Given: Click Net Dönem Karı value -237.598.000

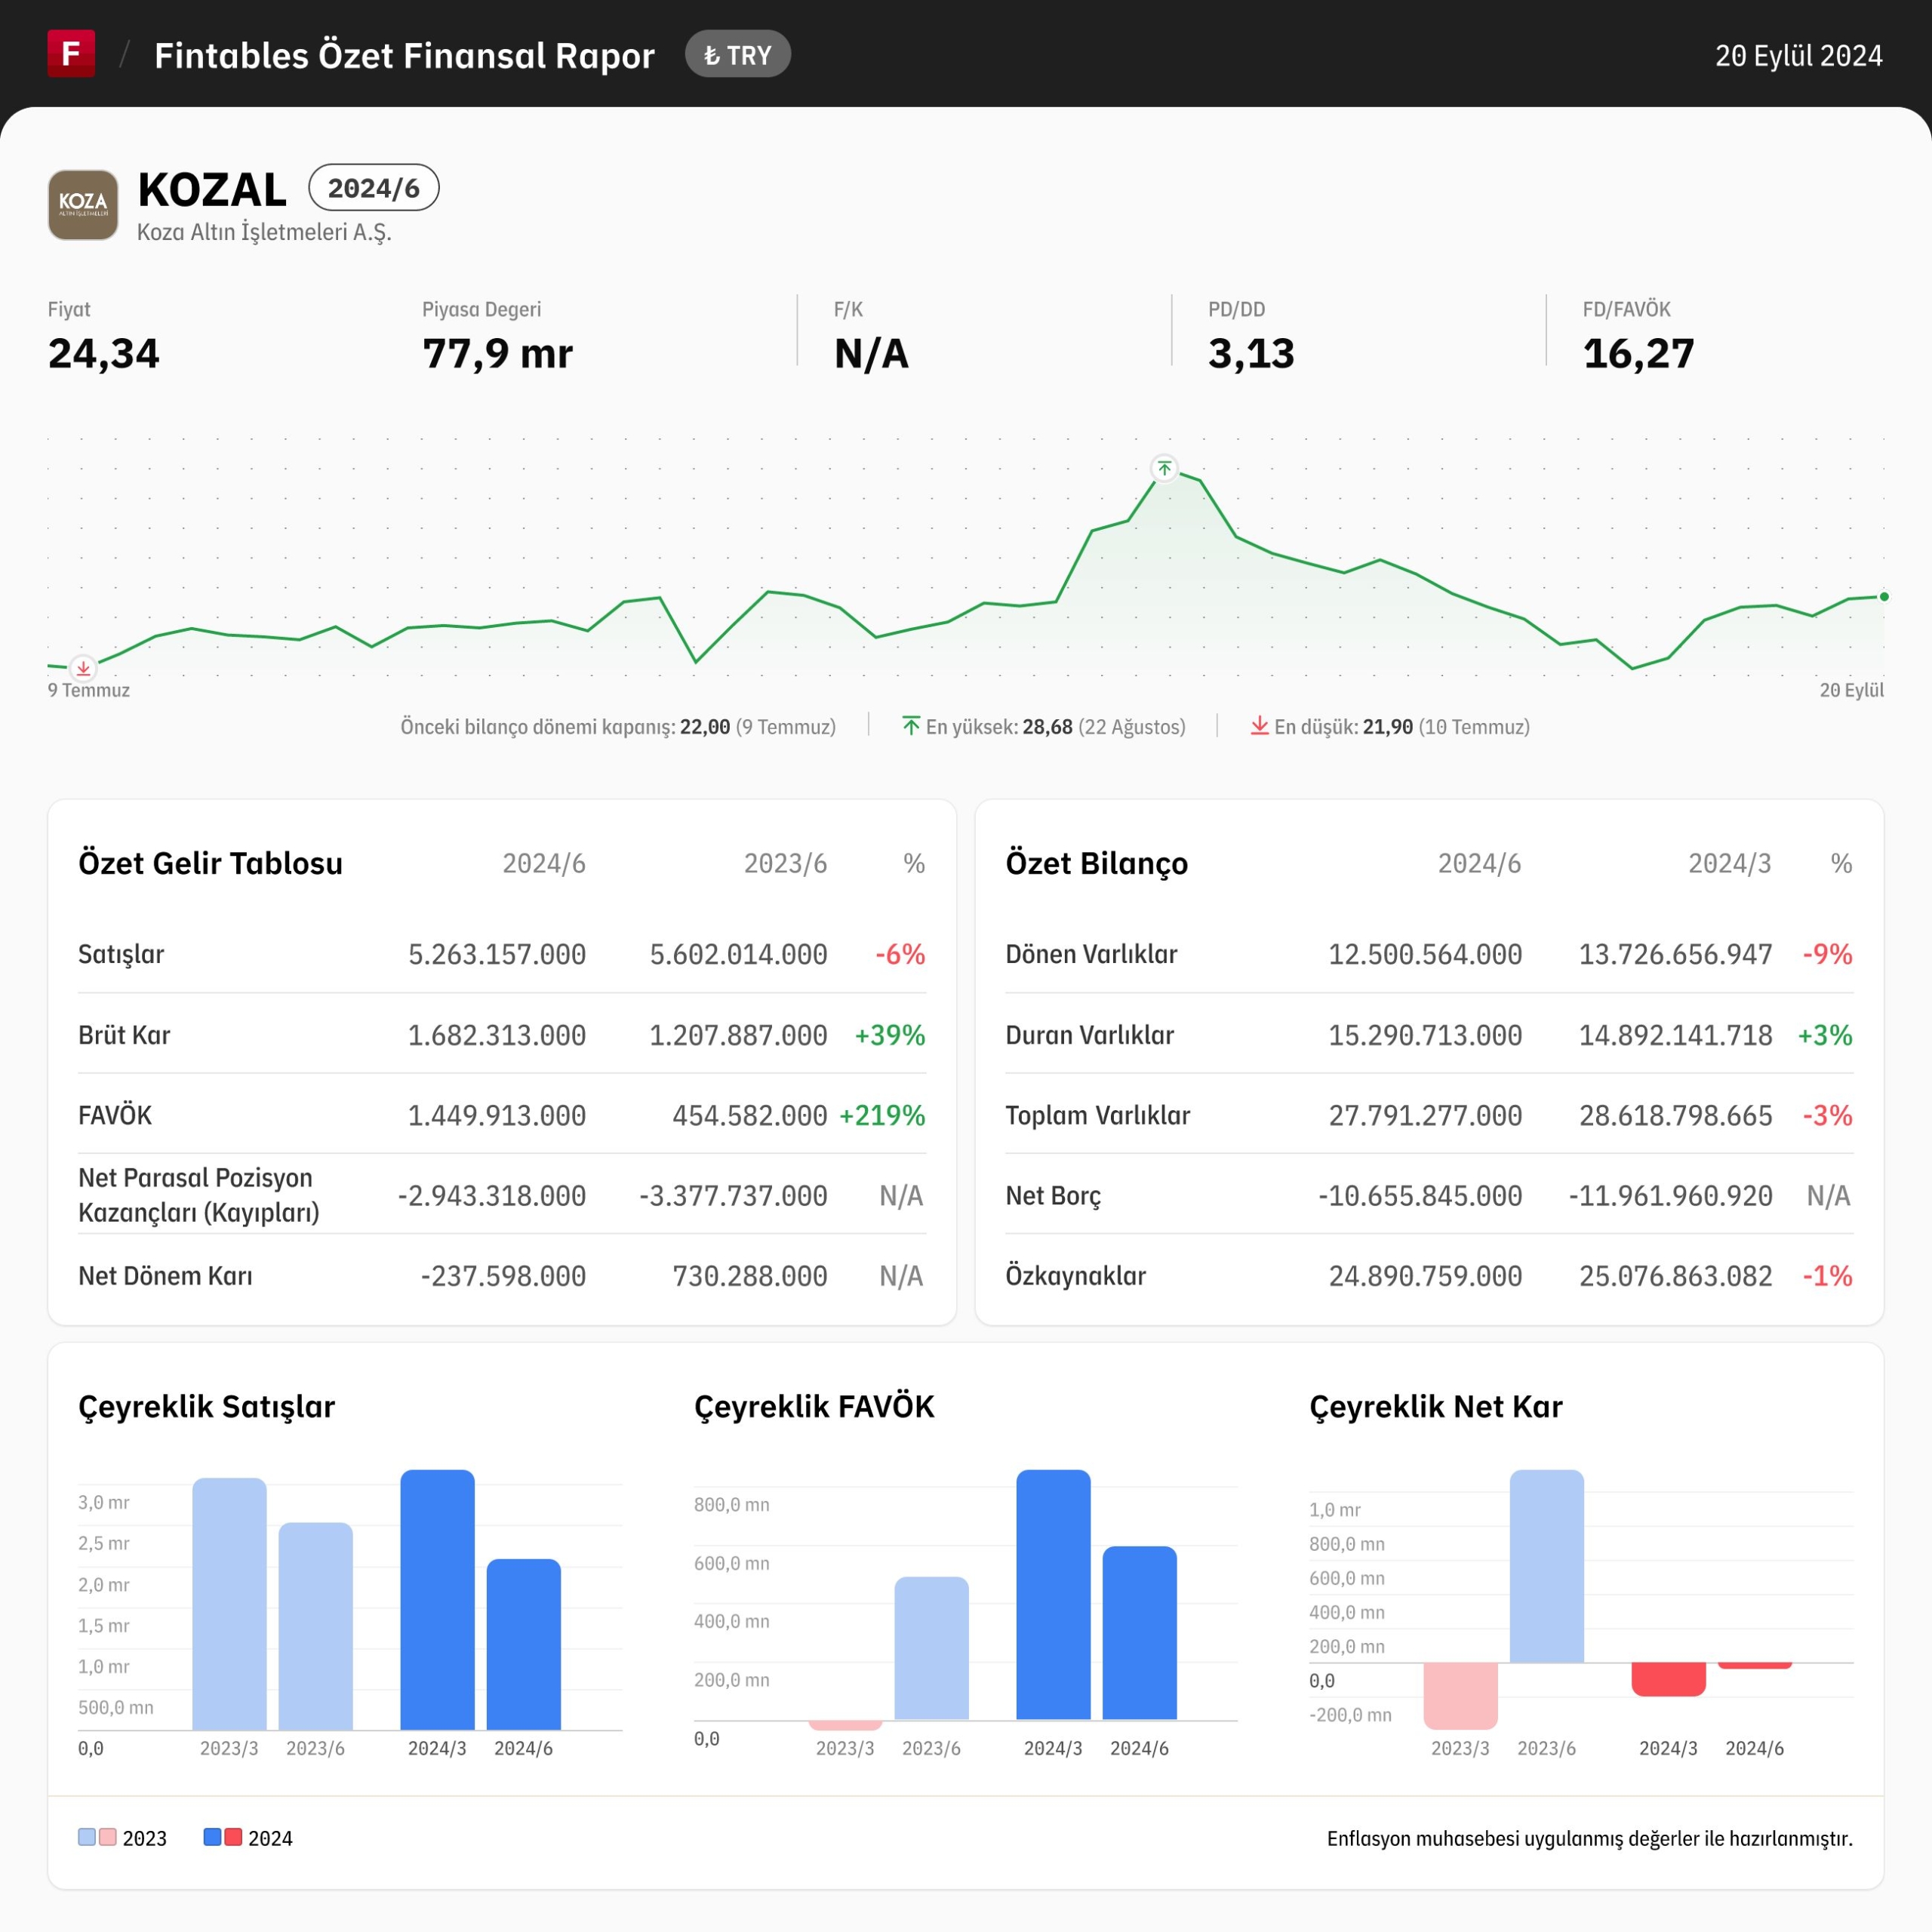Looking at the screenshot, I should (x=503, y=1276).
